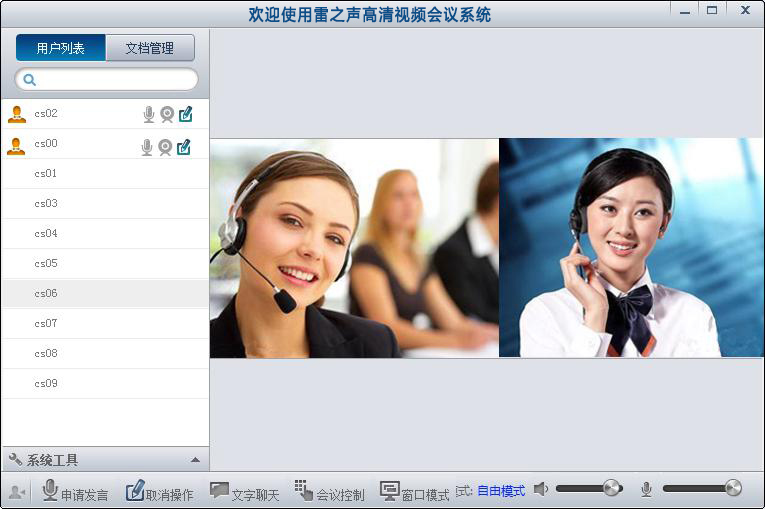
Task: Open 会议控制 meeting control
Action: point(329,490)
